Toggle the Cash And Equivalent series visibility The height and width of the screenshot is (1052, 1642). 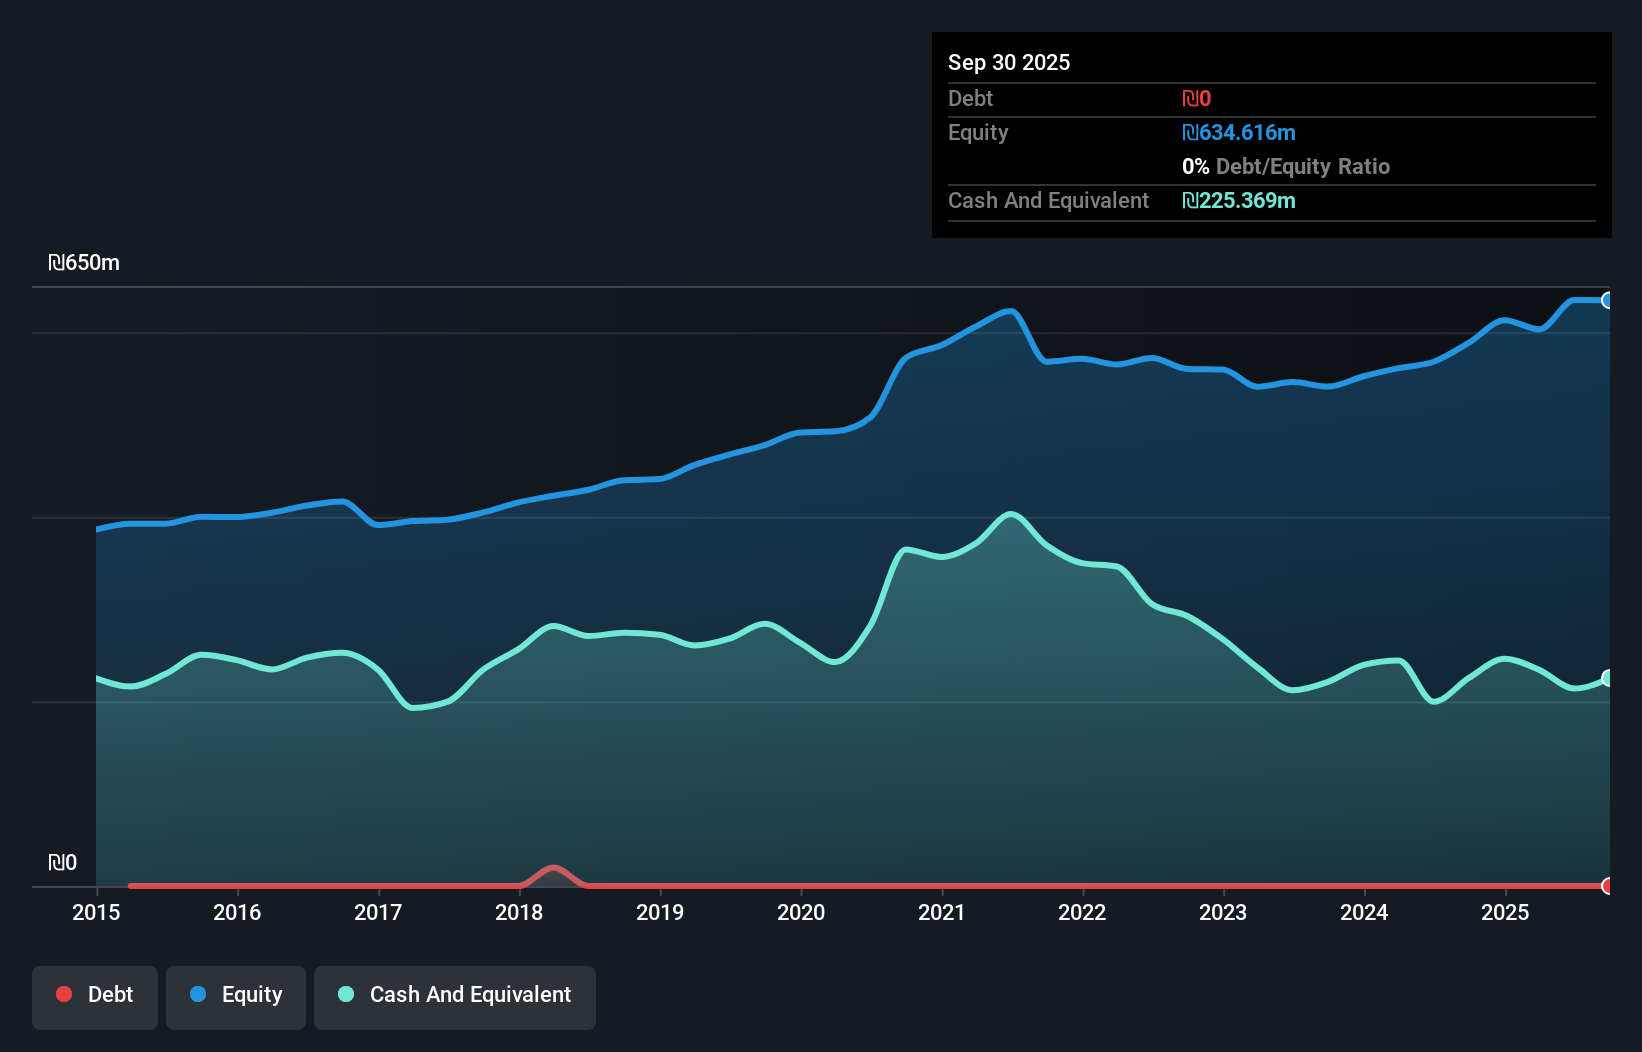pos(454,995)
